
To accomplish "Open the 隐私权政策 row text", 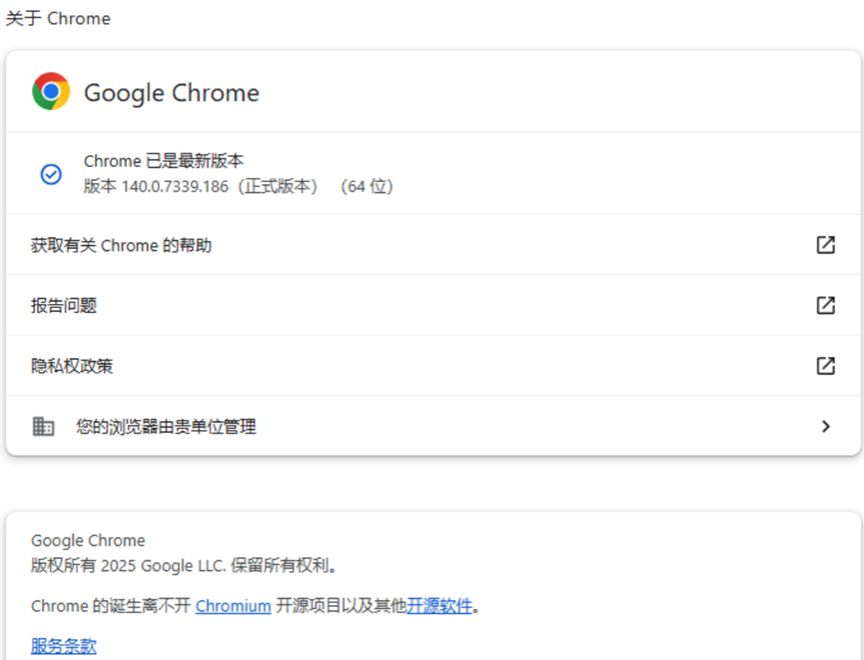I will (x=72, y=366).
